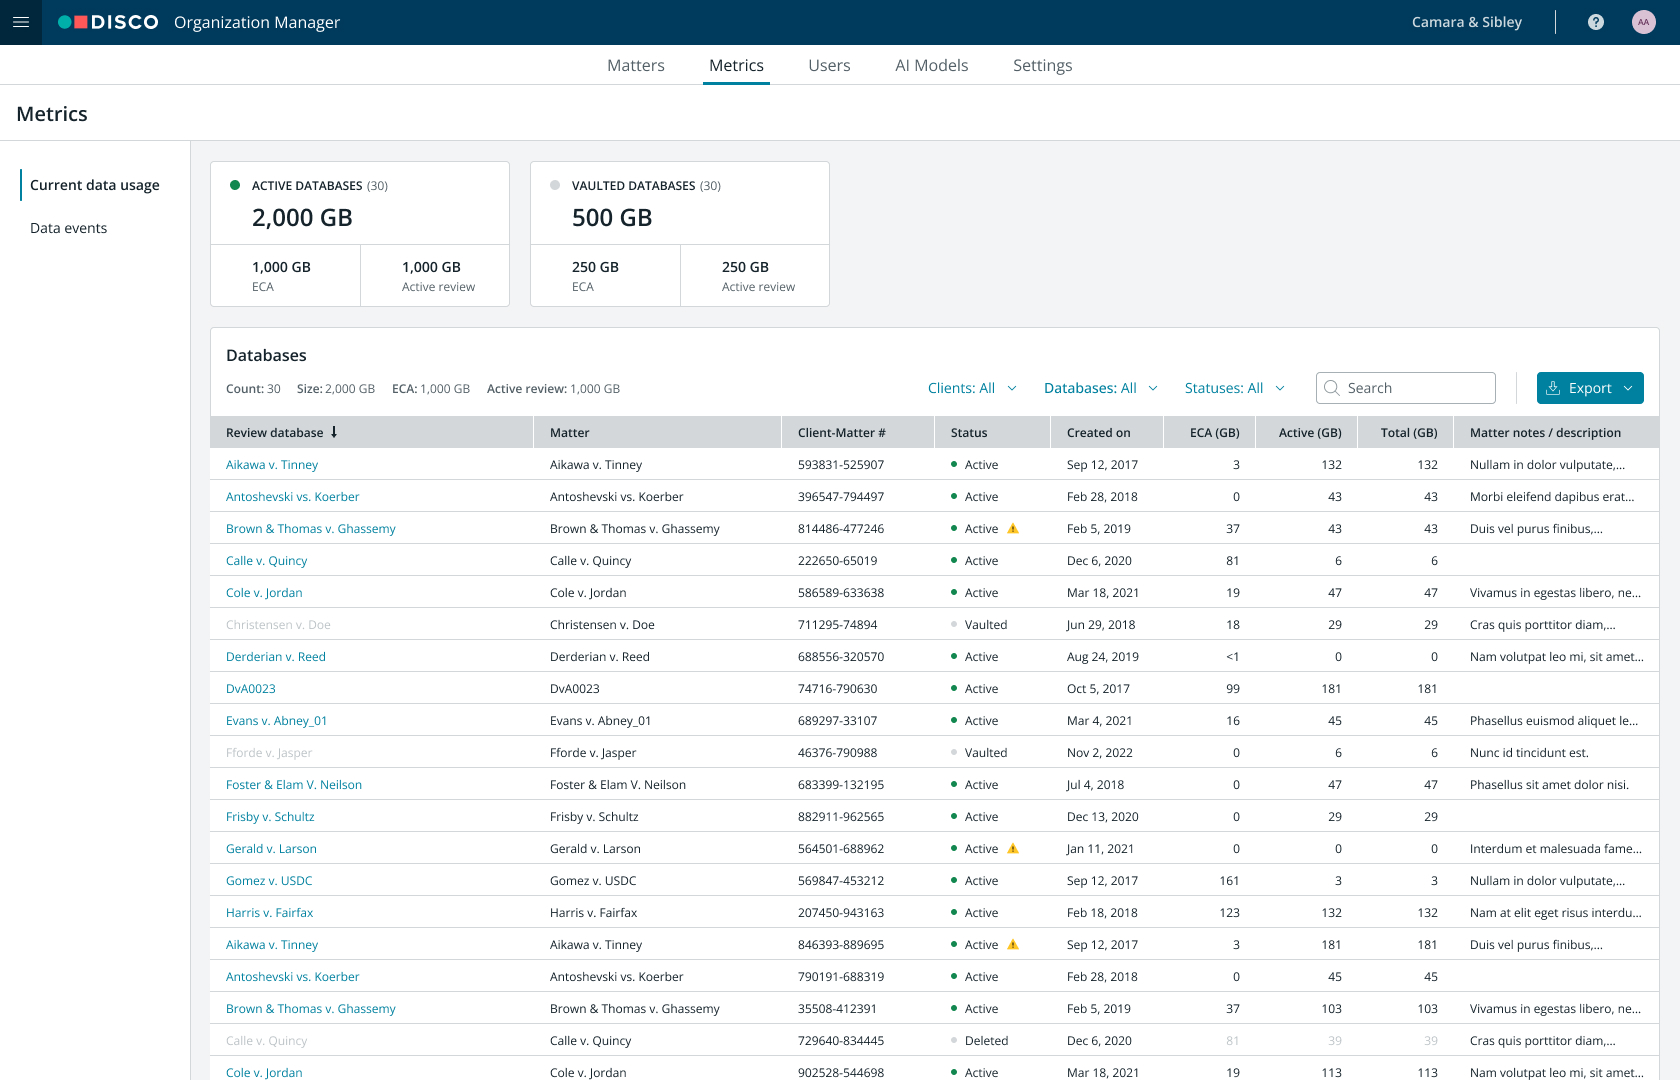Expand the Clients: All filter
The height and width of the screenshot is (1080, 1680).
(972, 388)
